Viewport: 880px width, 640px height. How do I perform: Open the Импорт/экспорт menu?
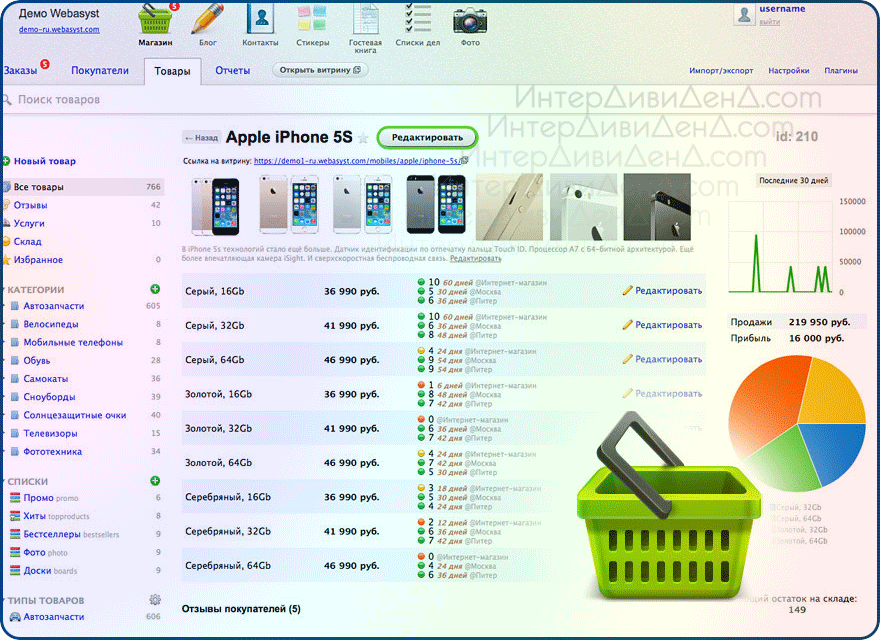tap(721, 71)
